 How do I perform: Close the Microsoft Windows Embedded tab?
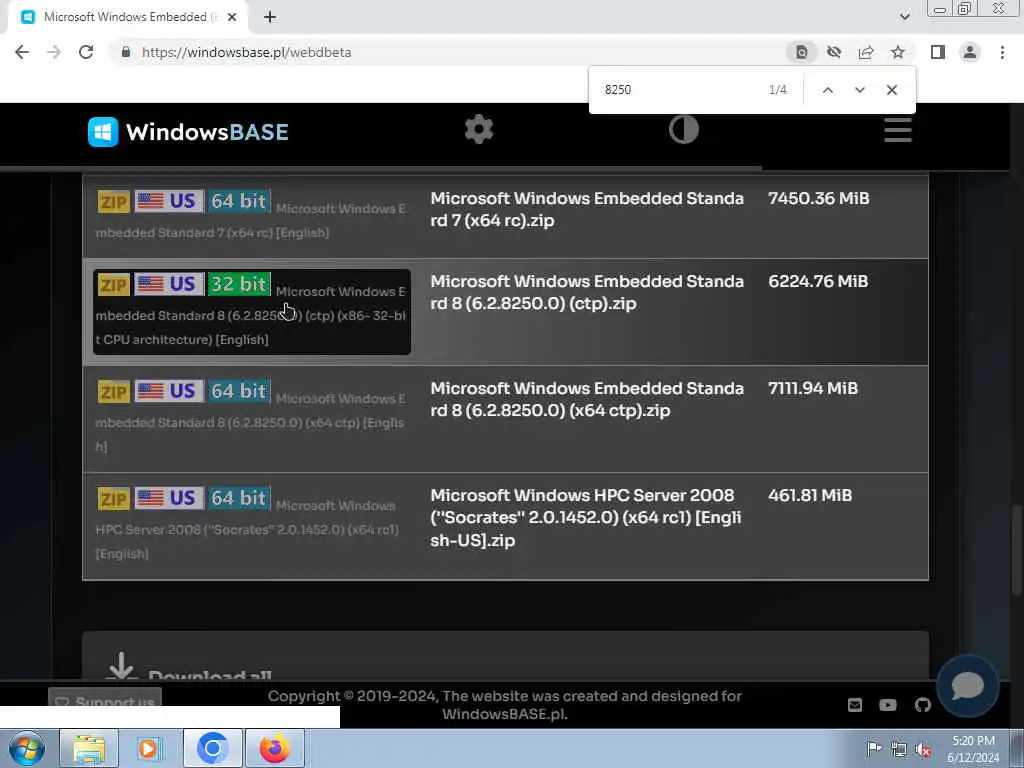tap(232, 18)
